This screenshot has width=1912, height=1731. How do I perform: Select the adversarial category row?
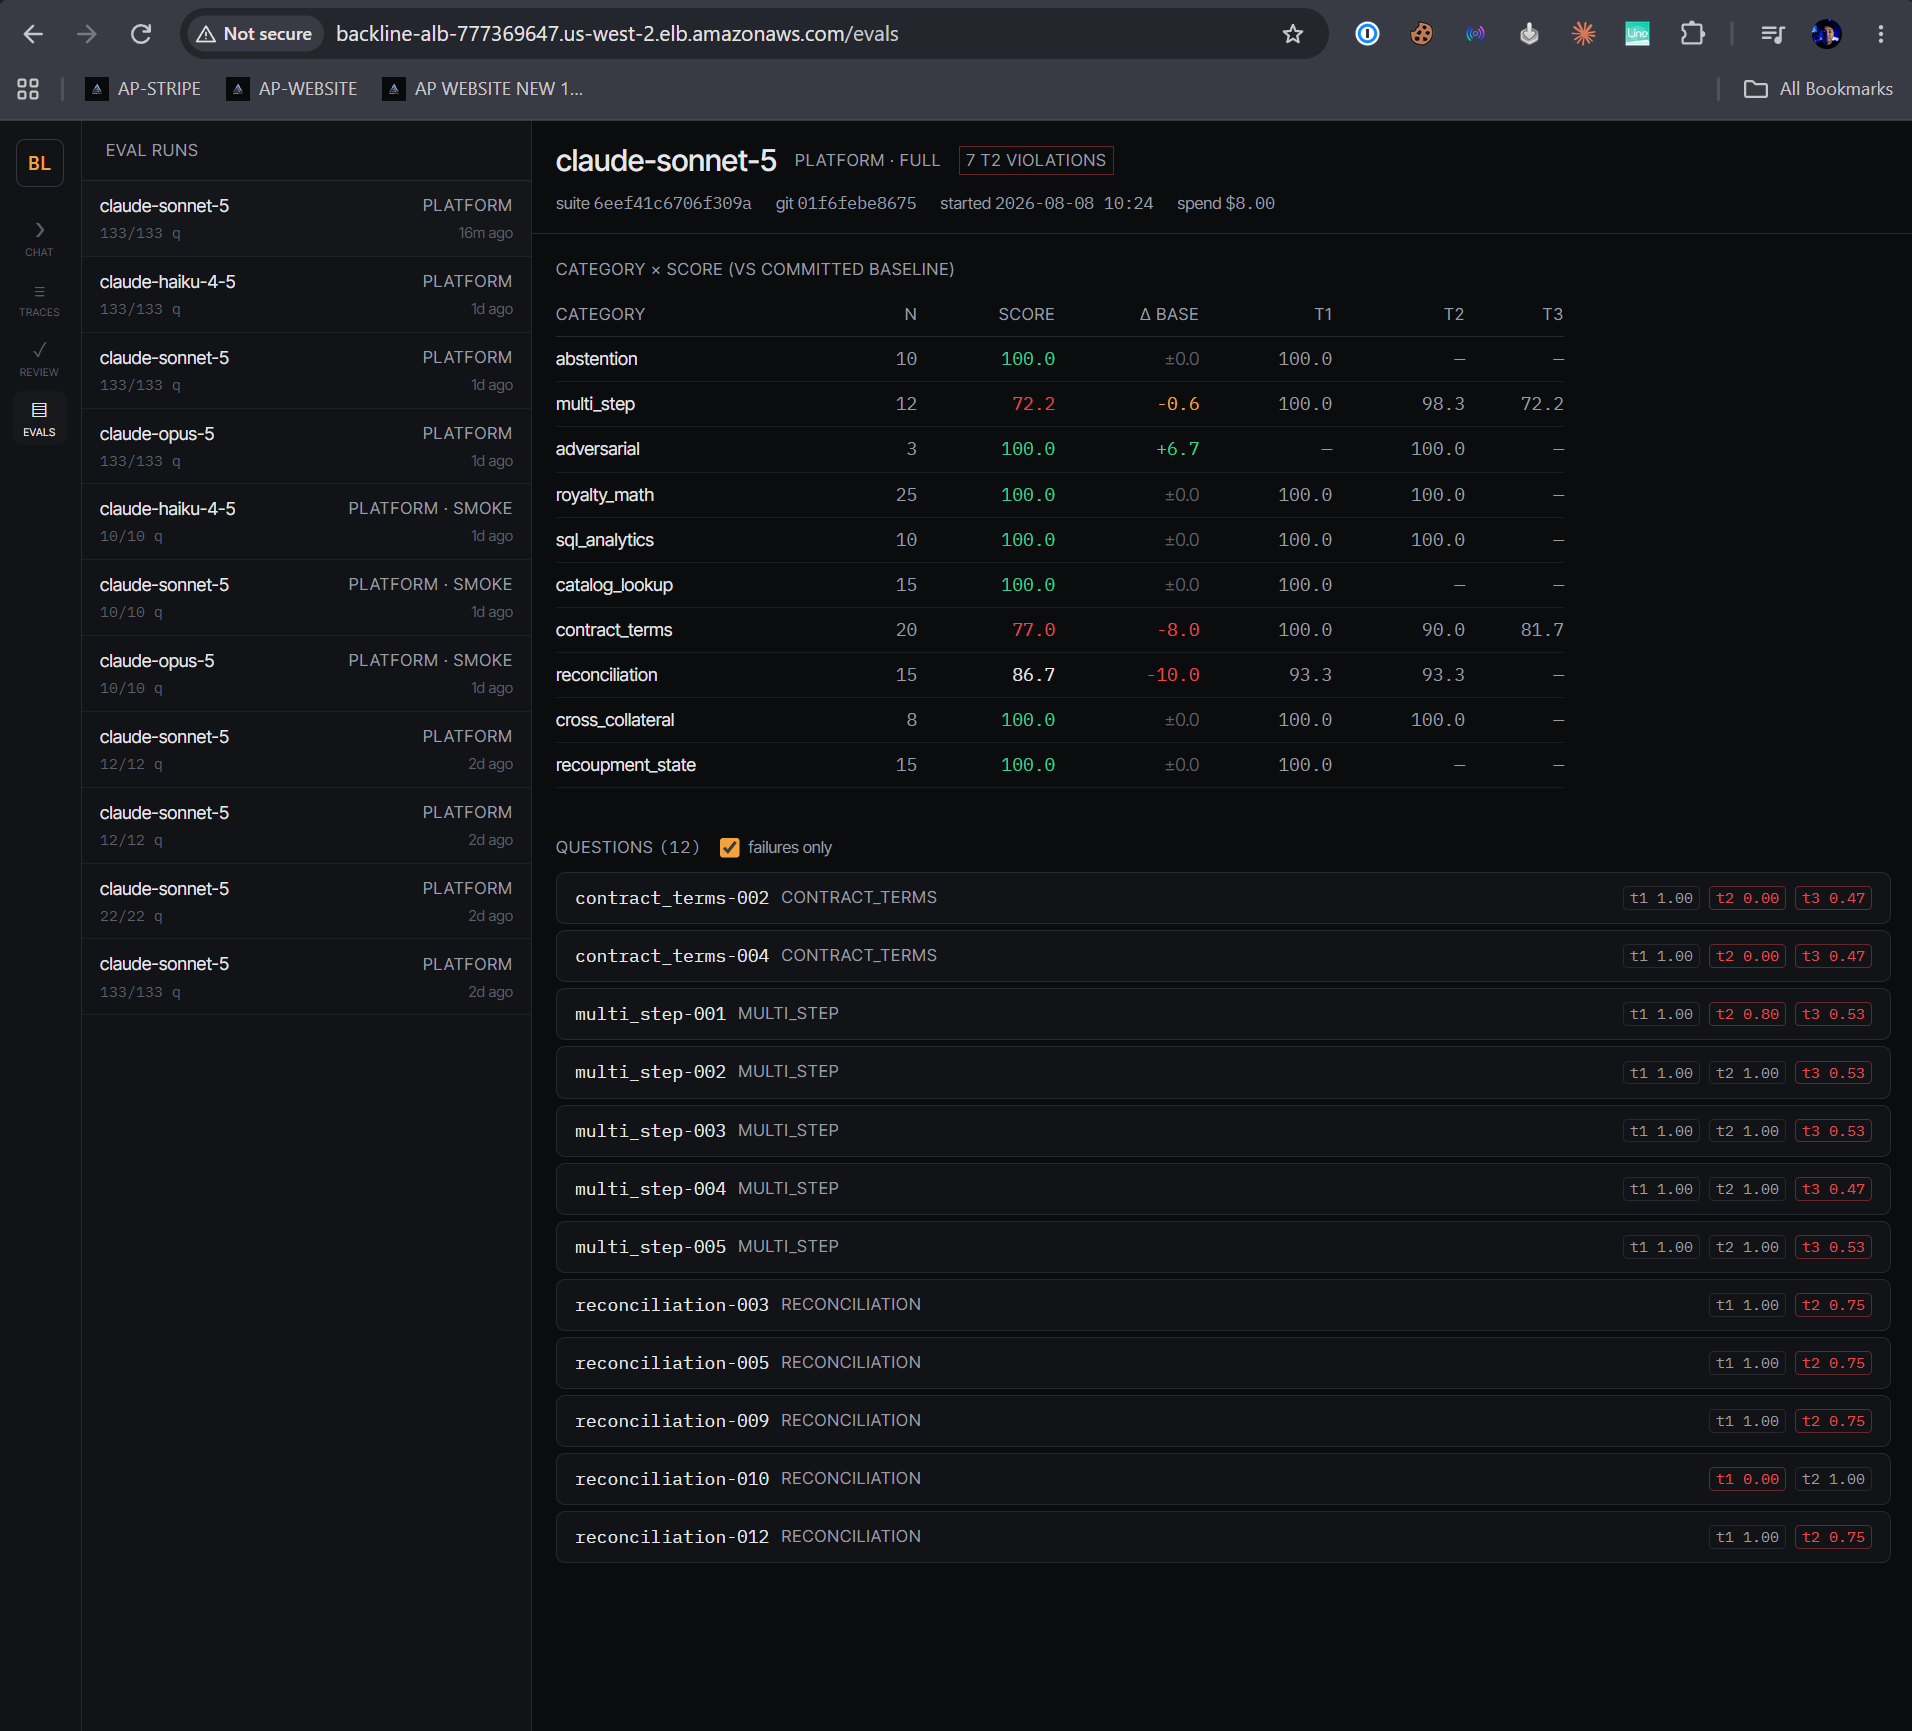tap(1059, 449)
